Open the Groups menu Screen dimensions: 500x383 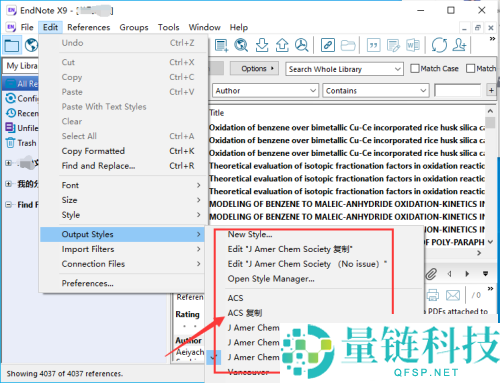pyautogui.click(x=134, y=27)
